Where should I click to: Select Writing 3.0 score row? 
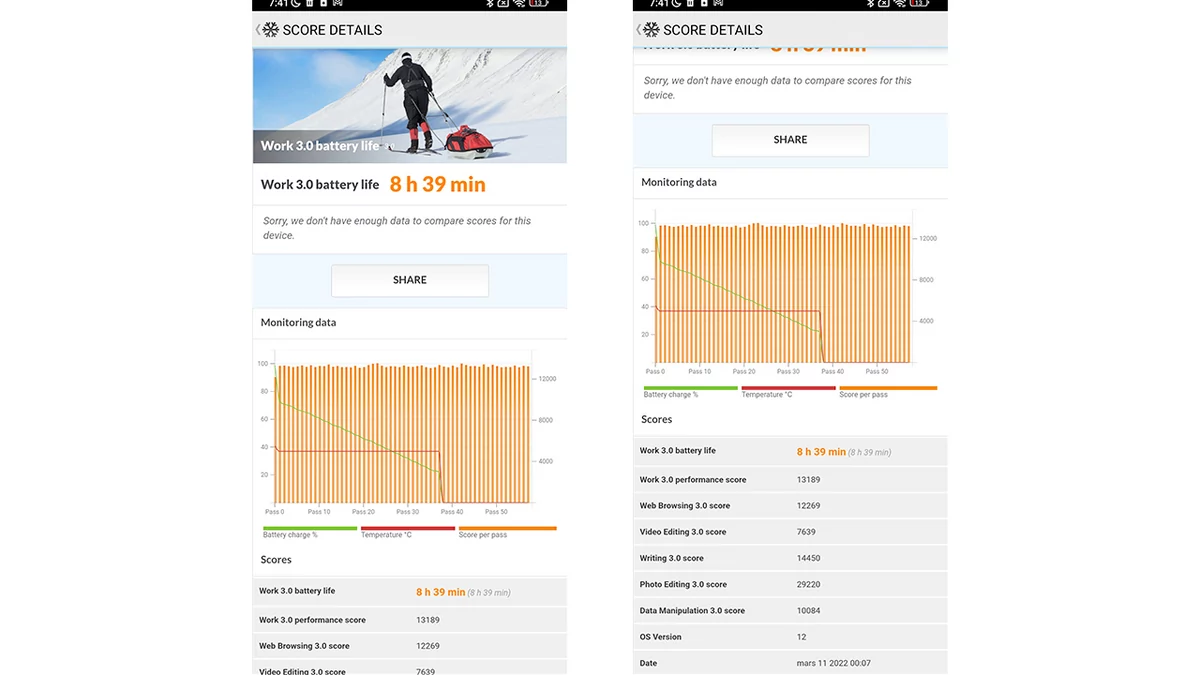pos(790,558)
